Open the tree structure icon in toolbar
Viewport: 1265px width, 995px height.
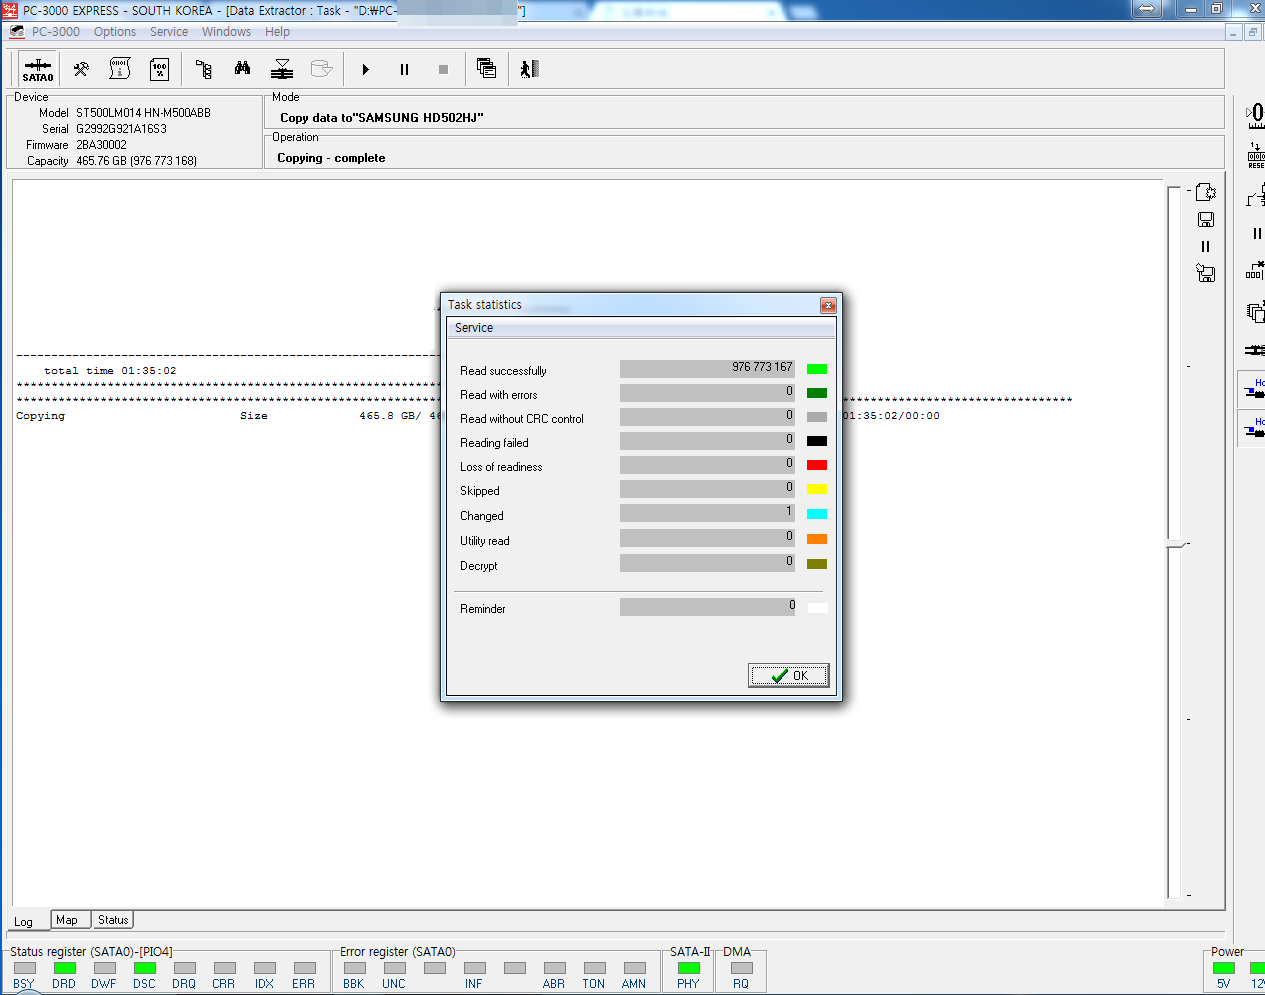(204, 69)
